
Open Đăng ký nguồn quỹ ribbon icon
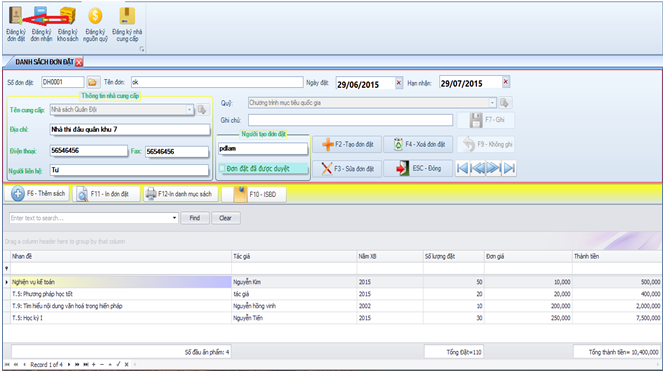coord(95,24)
